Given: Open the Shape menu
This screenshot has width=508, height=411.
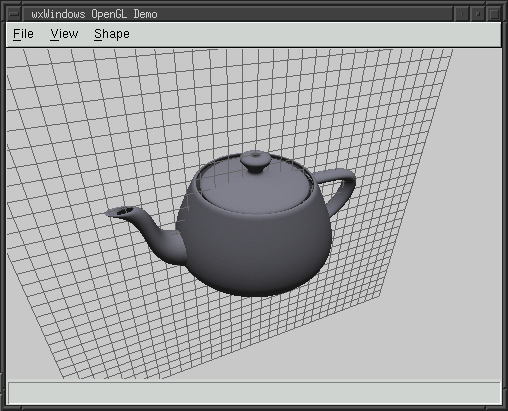Looking at the screenshot, I should pyautogui.click(x=112, y=34).
